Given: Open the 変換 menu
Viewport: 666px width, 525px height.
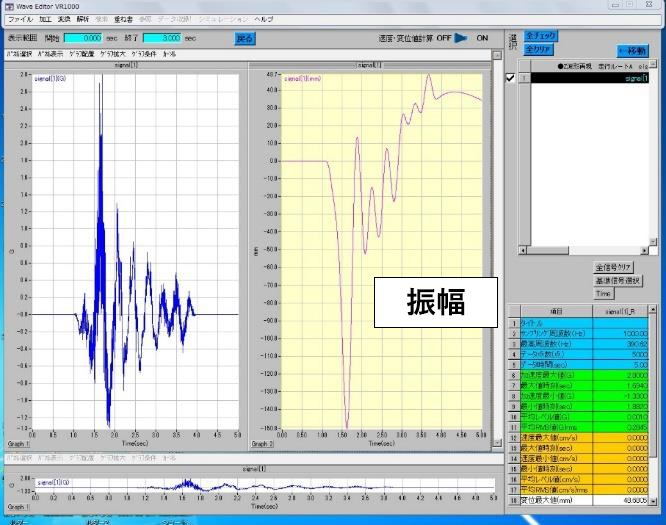Looking at the screenshot, I should tap(64, 20).
